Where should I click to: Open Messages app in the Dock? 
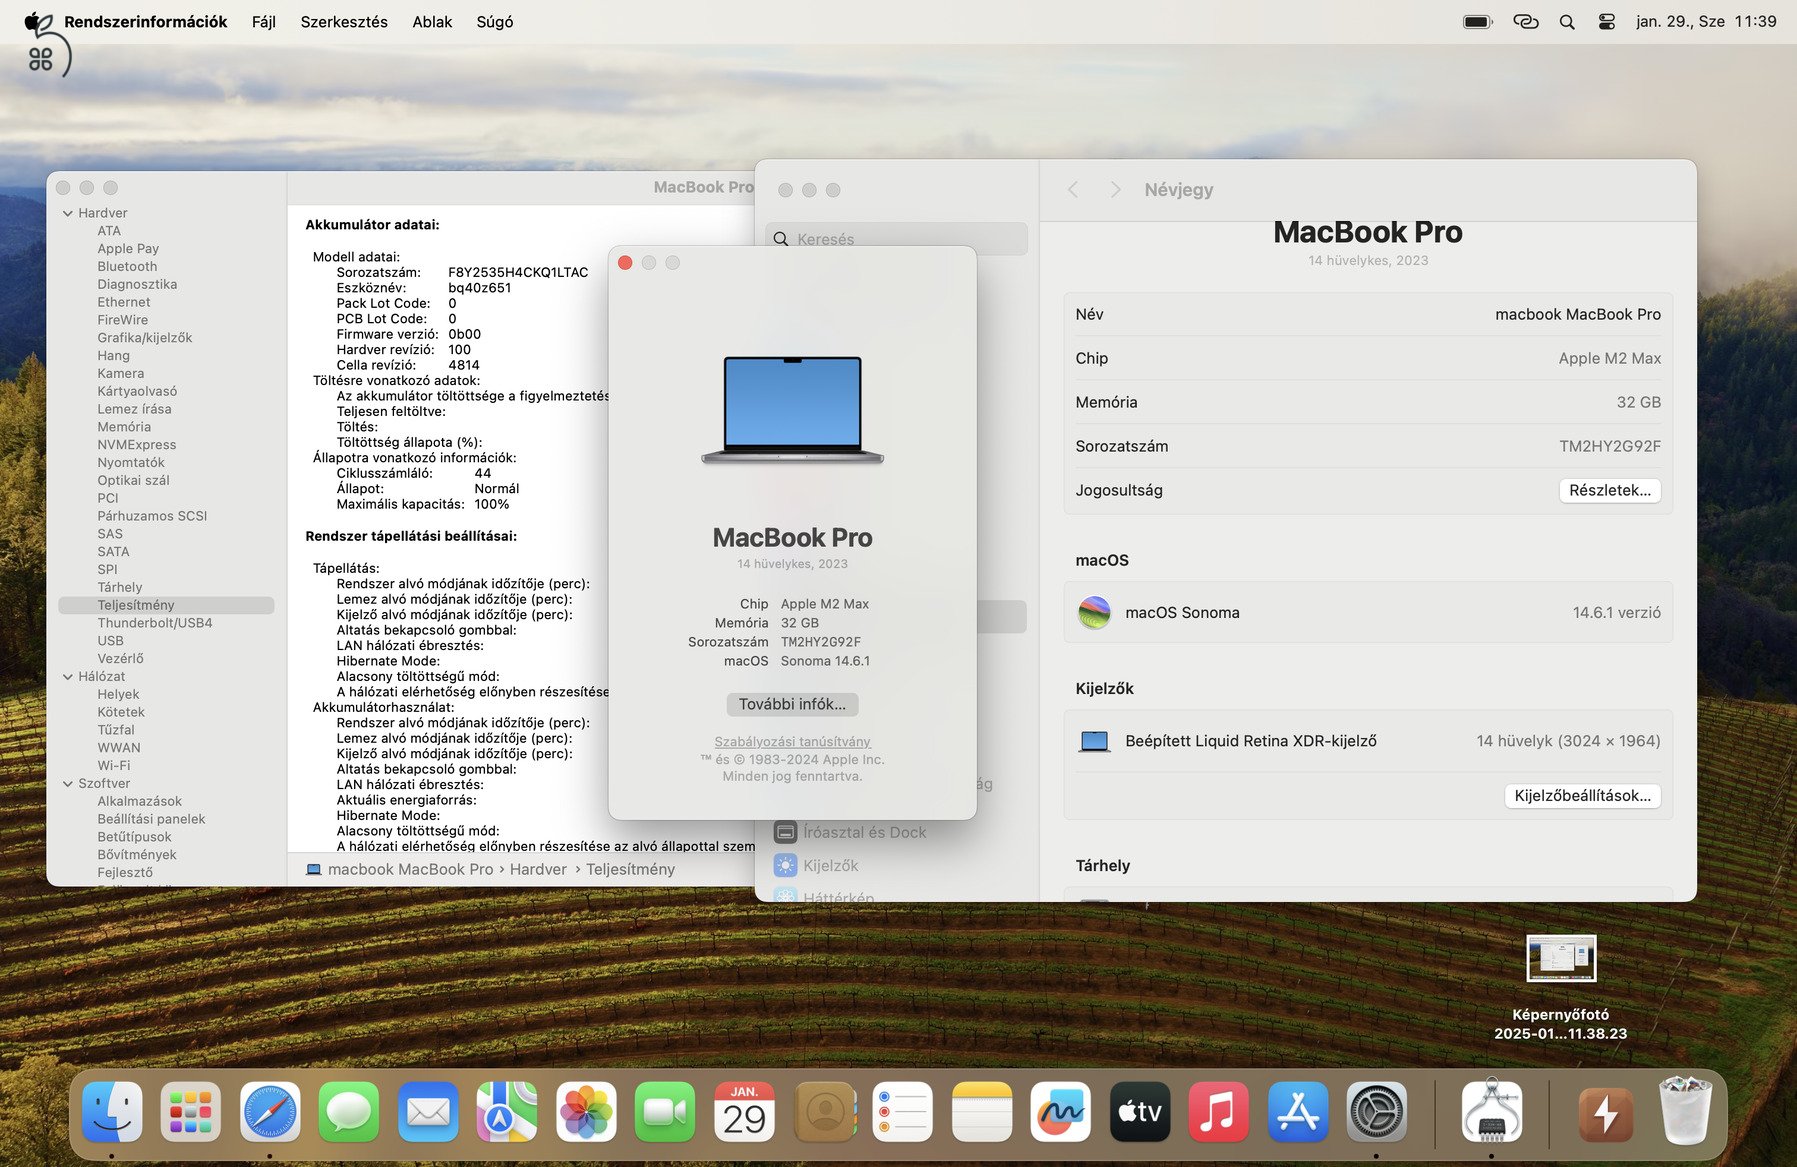(x=349, y=1111)
